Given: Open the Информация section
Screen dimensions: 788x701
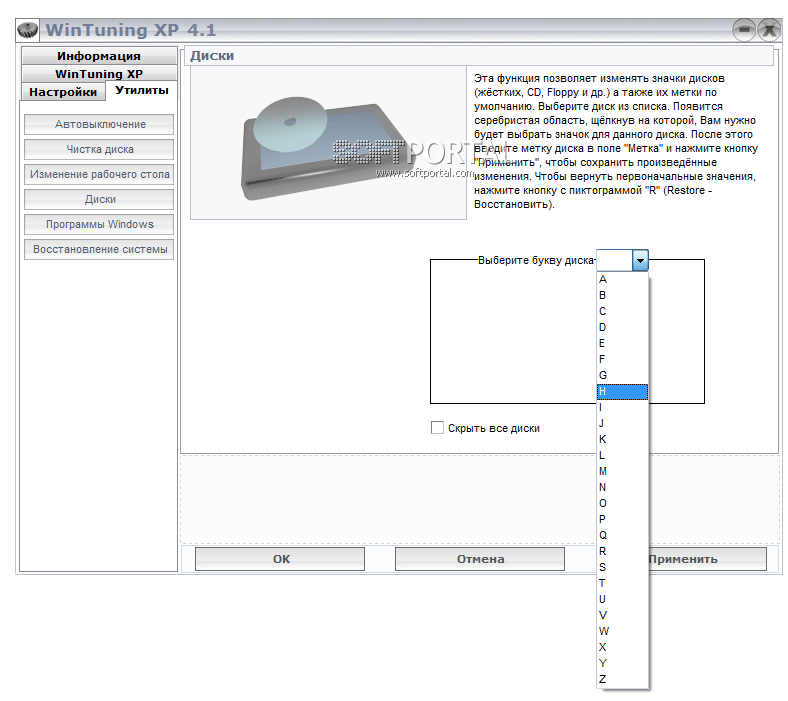Looking at the screenshot, I should click(x=99, y=56).
